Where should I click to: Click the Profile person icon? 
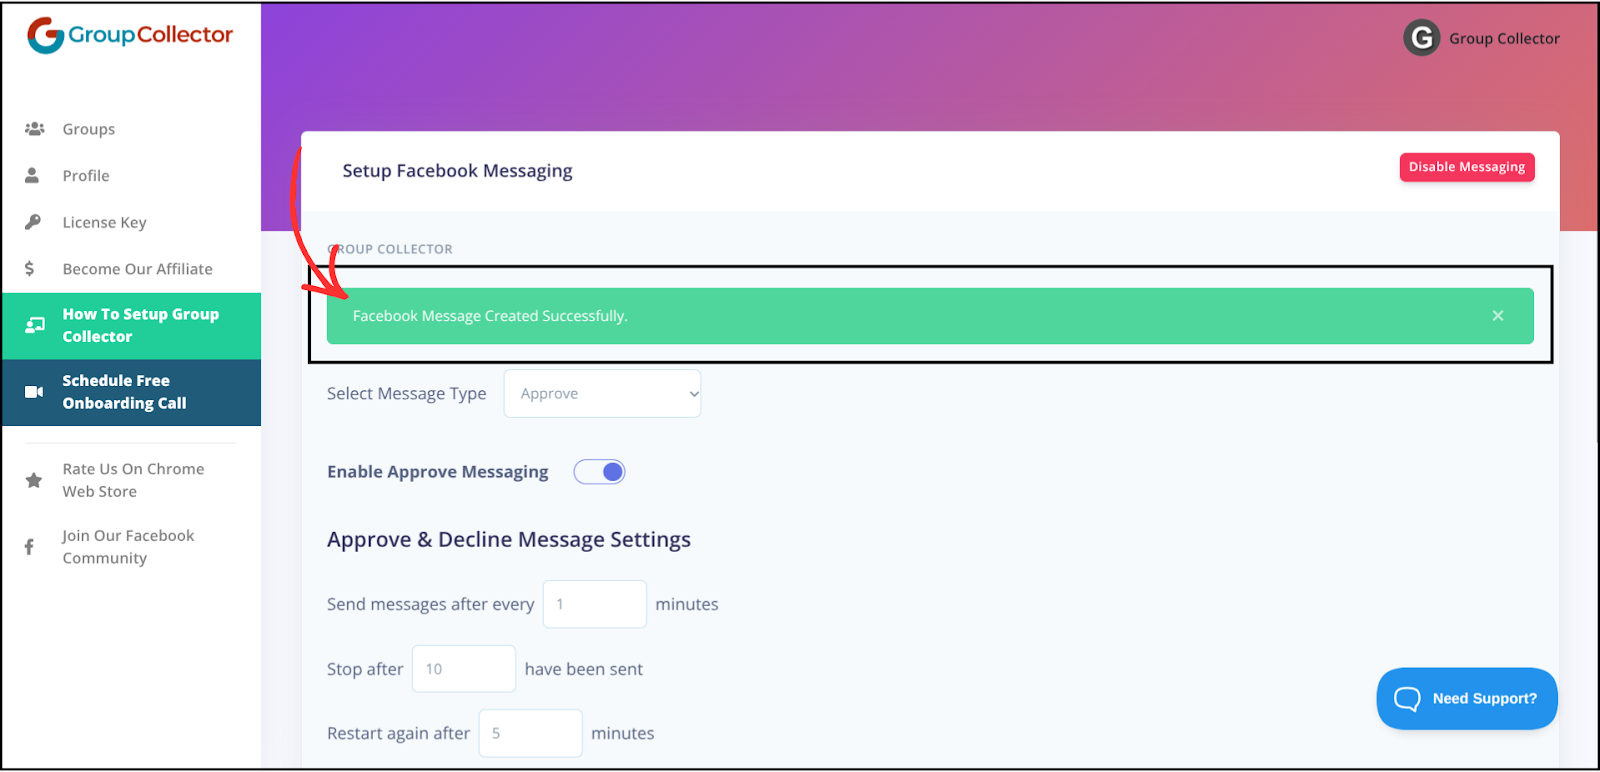click(x=32, y=175)
